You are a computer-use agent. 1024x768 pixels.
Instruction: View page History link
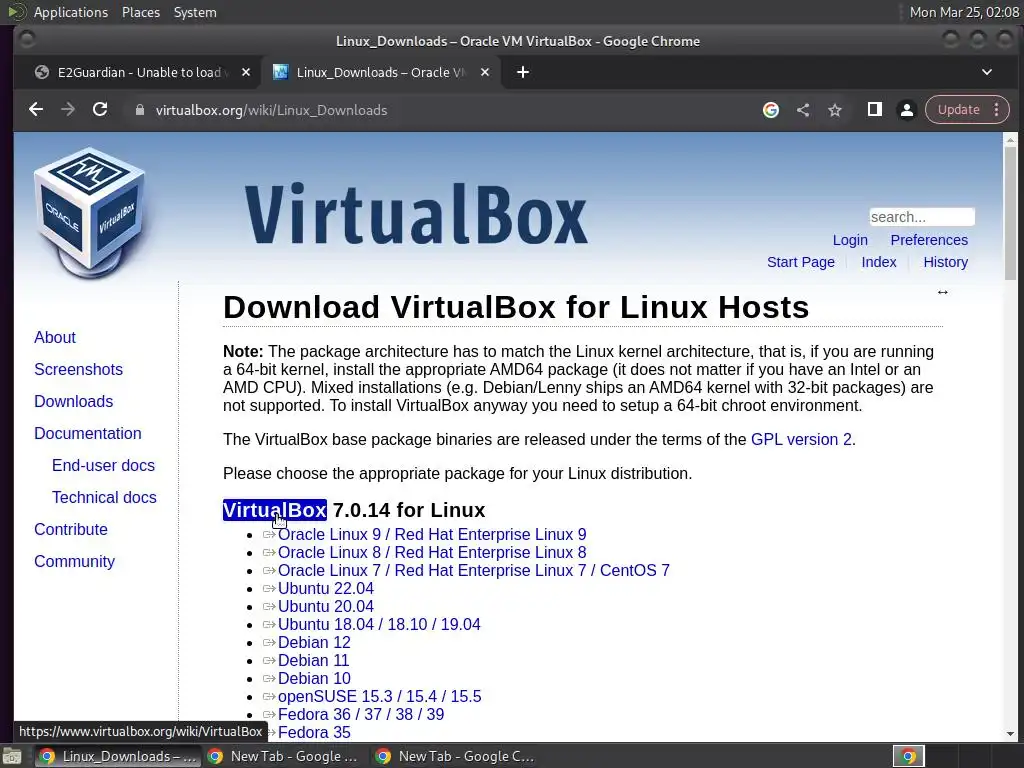(945, 262)
